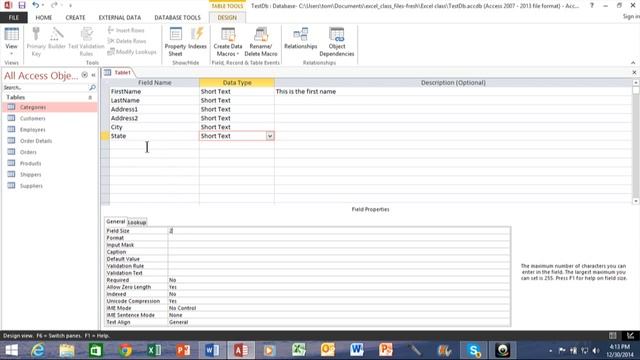Select the Customers table

(x=50, y=118)
